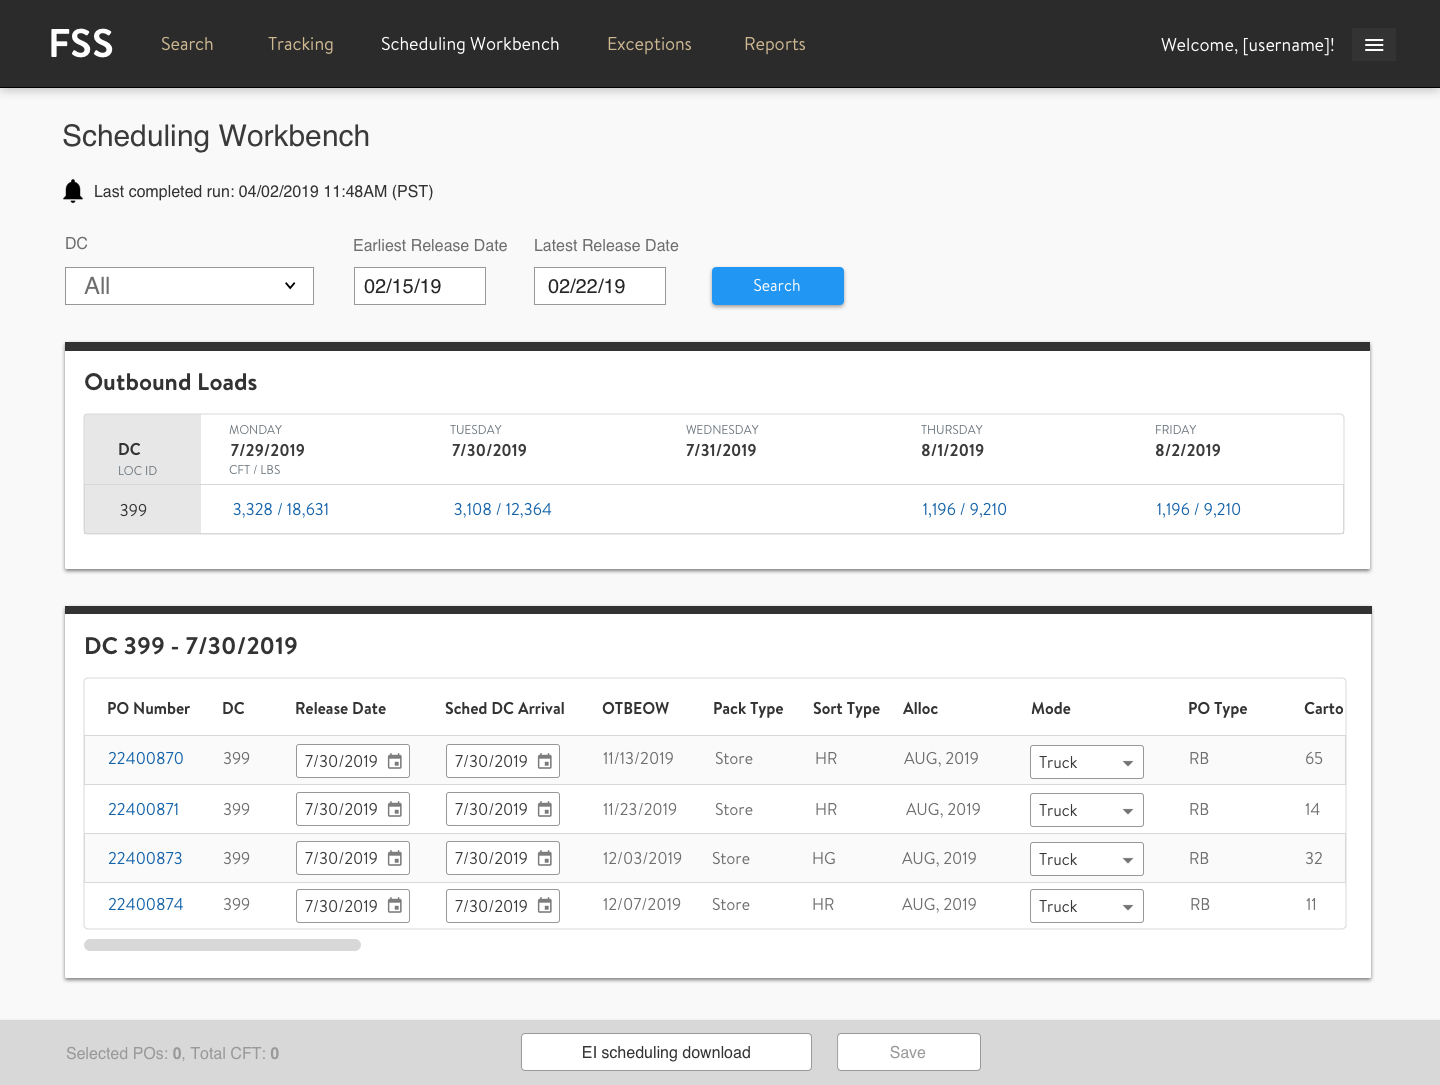The image size is (1440, 1085).
Task: Open Sched DC Arrival calendar for PO 22400874
Action: click(545, 906)
